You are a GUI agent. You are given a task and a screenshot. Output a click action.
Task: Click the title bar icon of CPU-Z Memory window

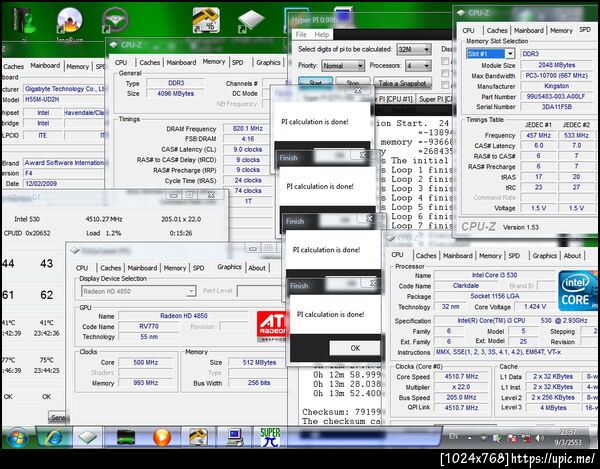(x=113, y=45)
